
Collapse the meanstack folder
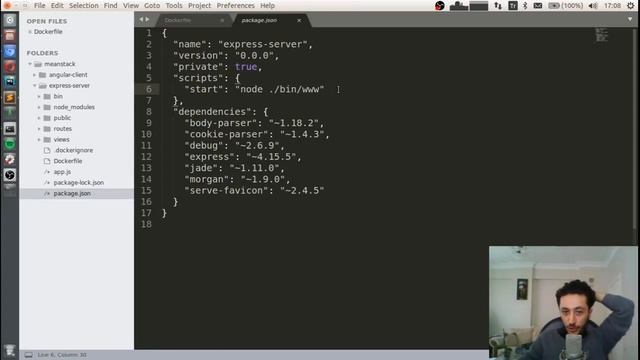click(x=30, y=64)
